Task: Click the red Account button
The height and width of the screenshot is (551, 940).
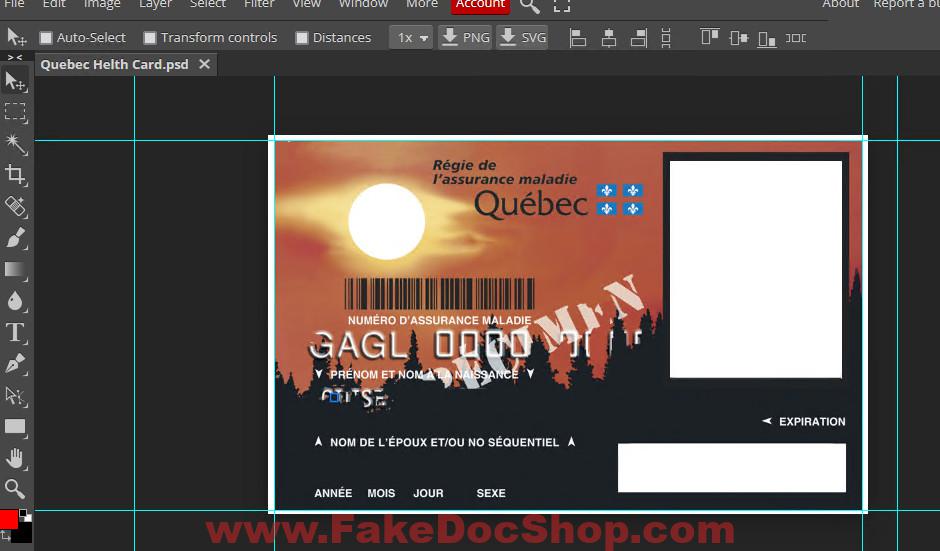Action: click(481, 5)
